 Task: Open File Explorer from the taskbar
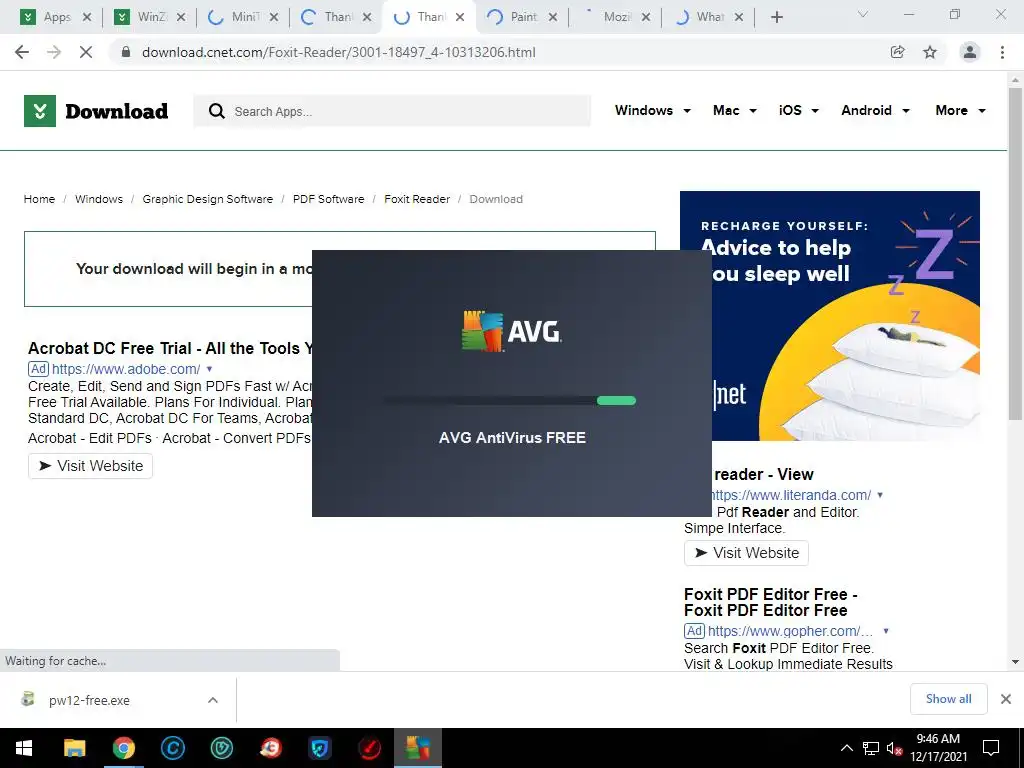click(74, 748)
